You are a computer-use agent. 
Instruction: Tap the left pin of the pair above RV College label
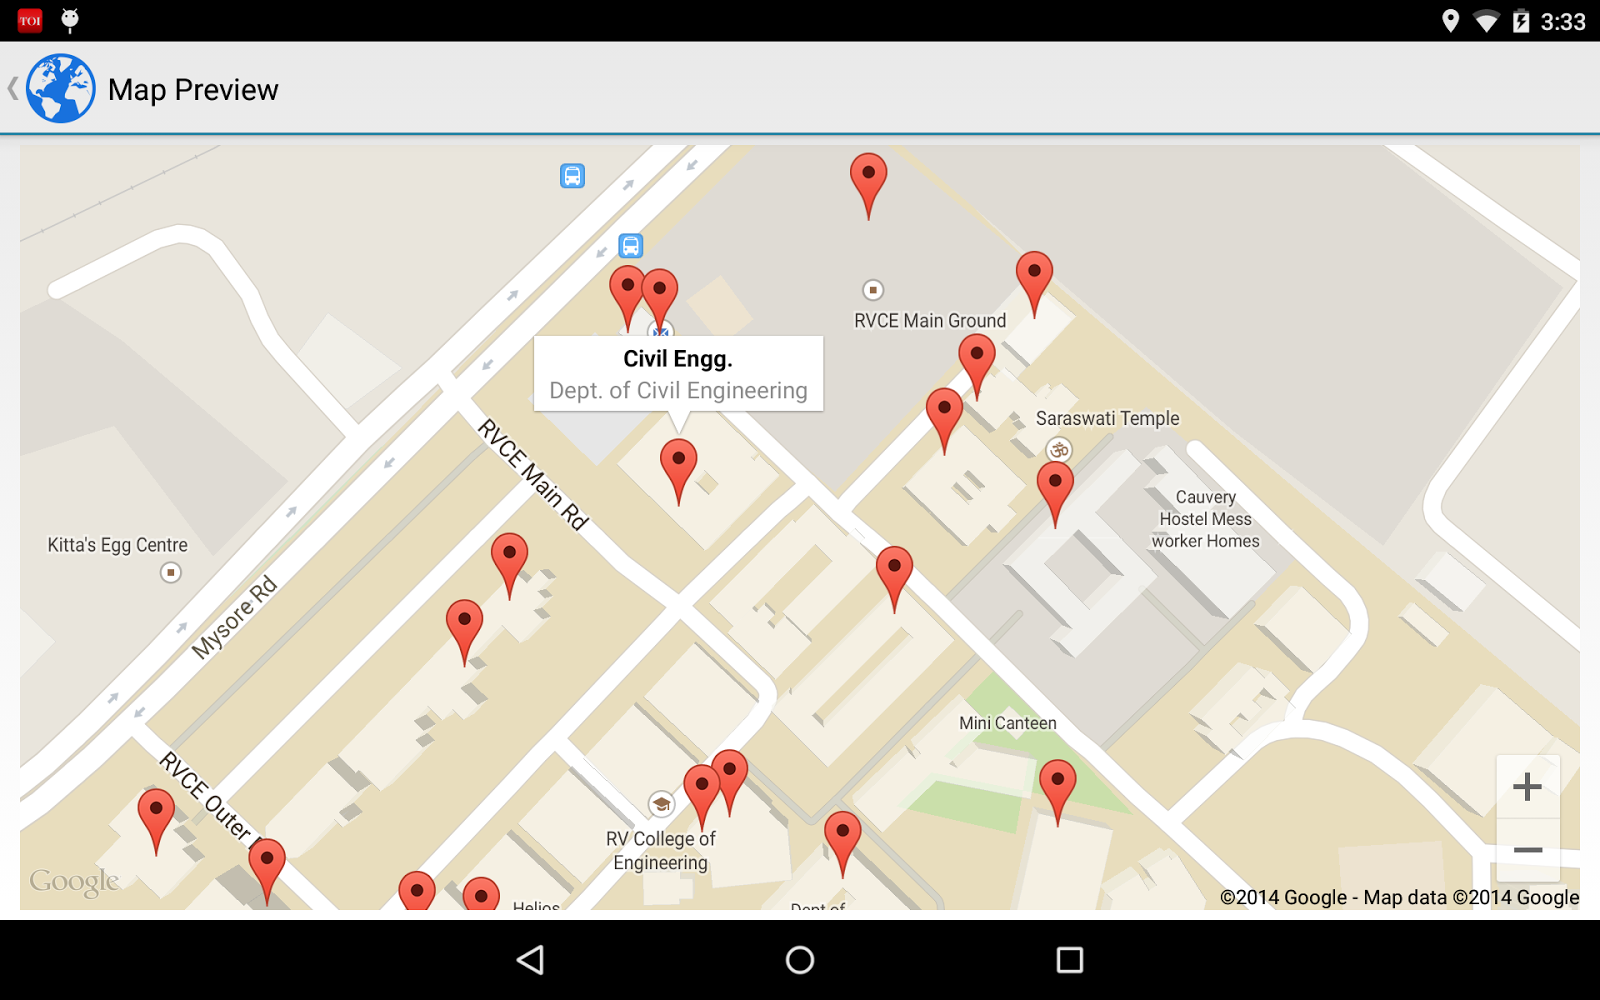coord(702,797)
